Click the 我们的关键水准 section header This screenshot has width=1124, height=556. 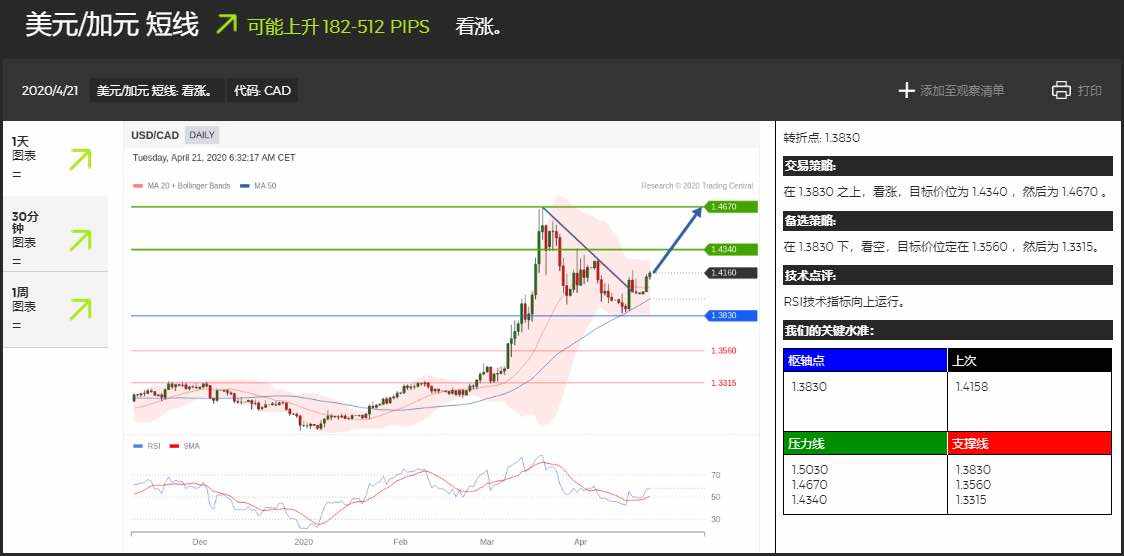click(x=948, y=330)
